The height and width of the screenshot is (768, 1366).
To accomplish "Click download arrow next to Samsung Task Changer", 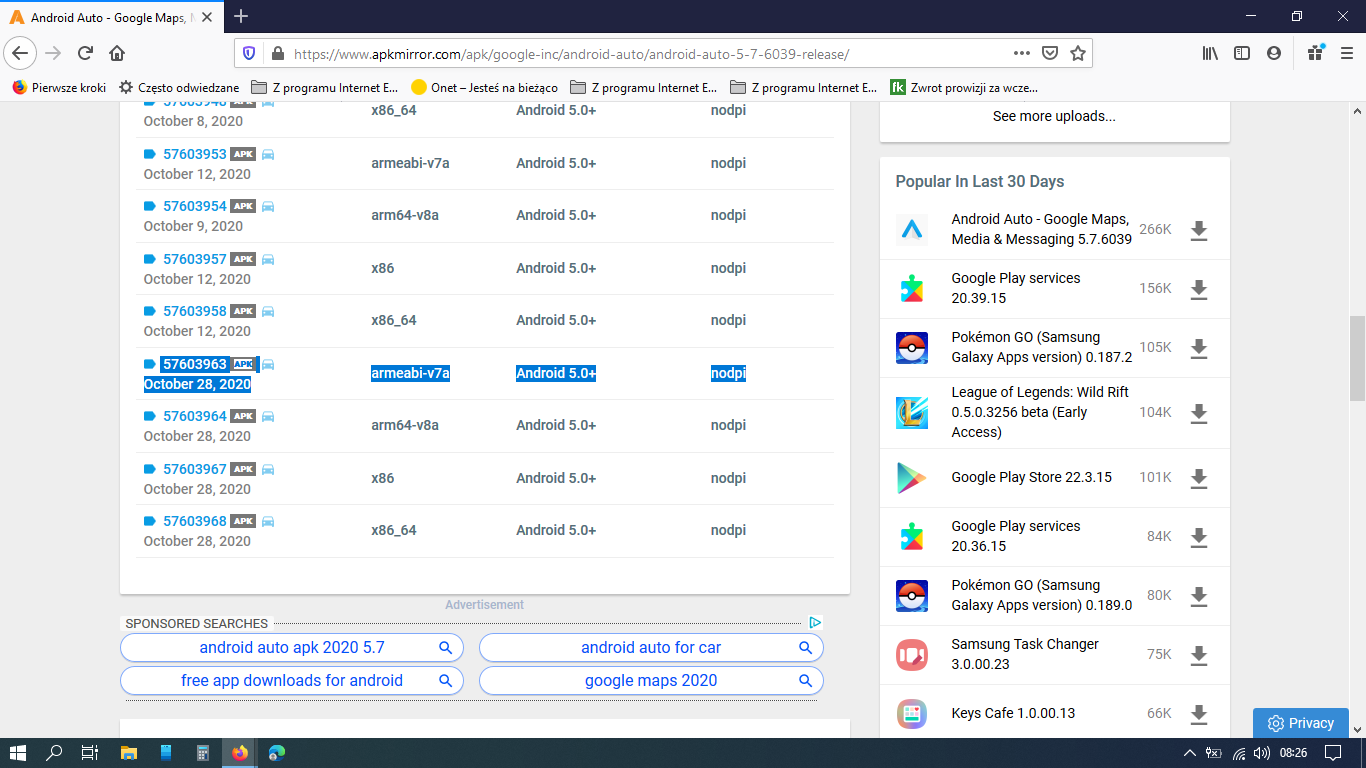I will [x=1199, y=656].
